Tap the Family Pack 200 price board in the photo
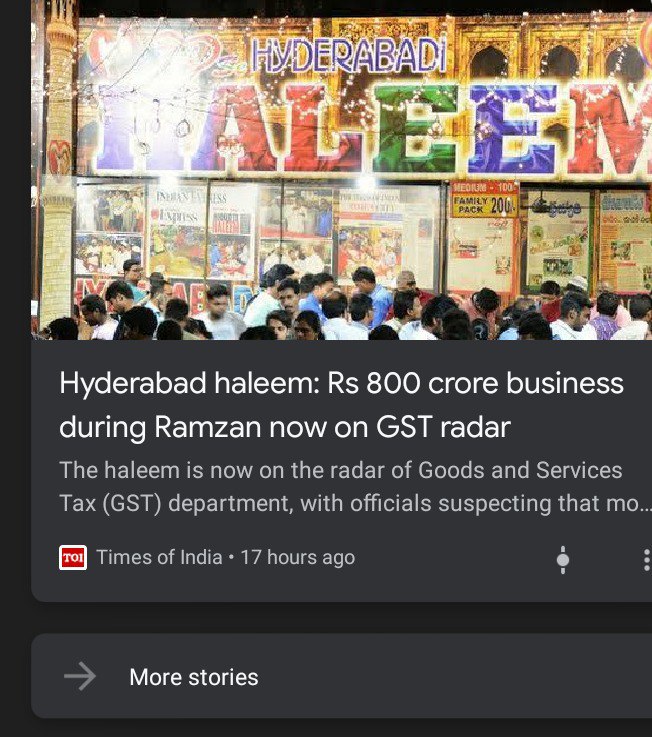 (x=484, y=200)
